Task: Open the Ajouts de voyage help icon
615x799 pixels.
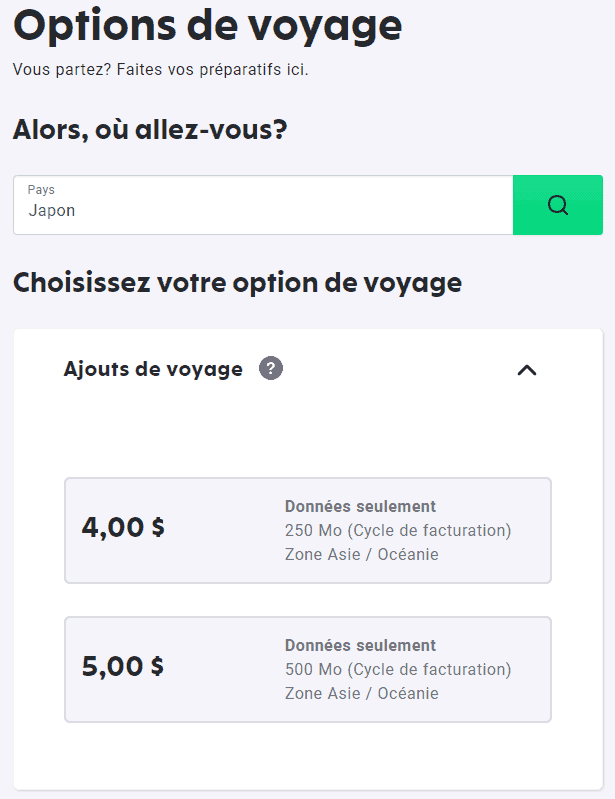Action: [x=271, y=369]
